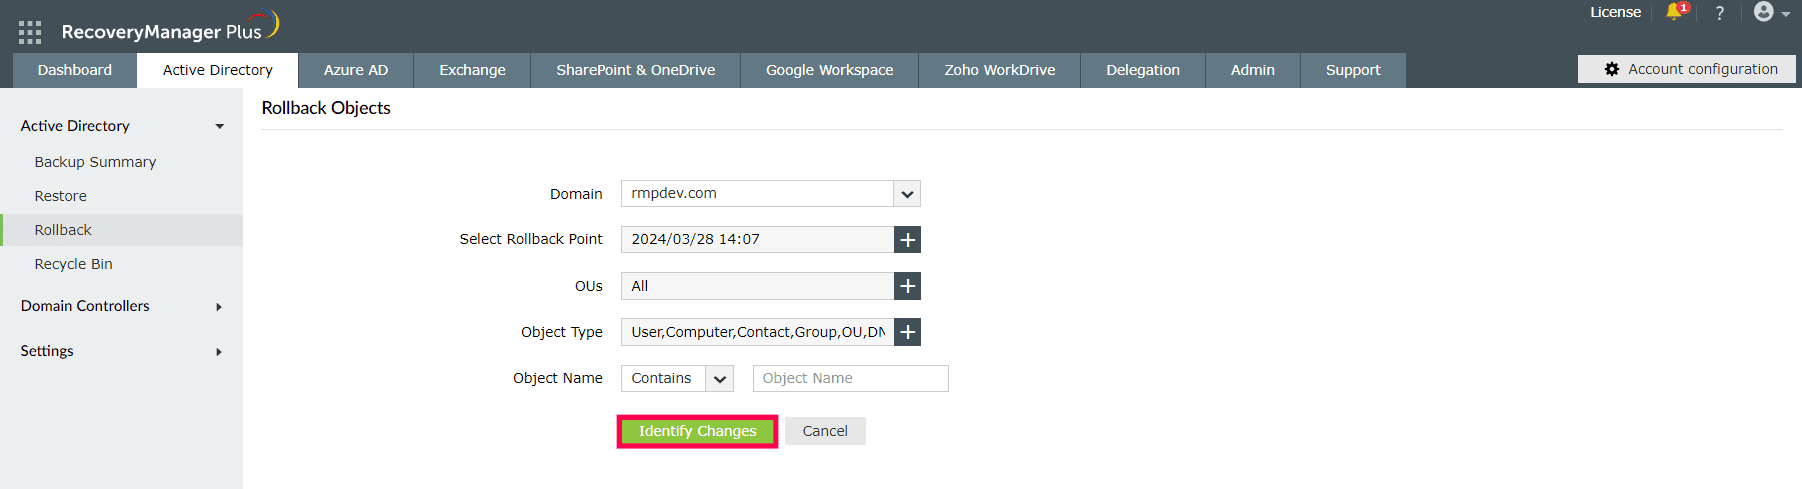Click the Identify Changes button

698,431
